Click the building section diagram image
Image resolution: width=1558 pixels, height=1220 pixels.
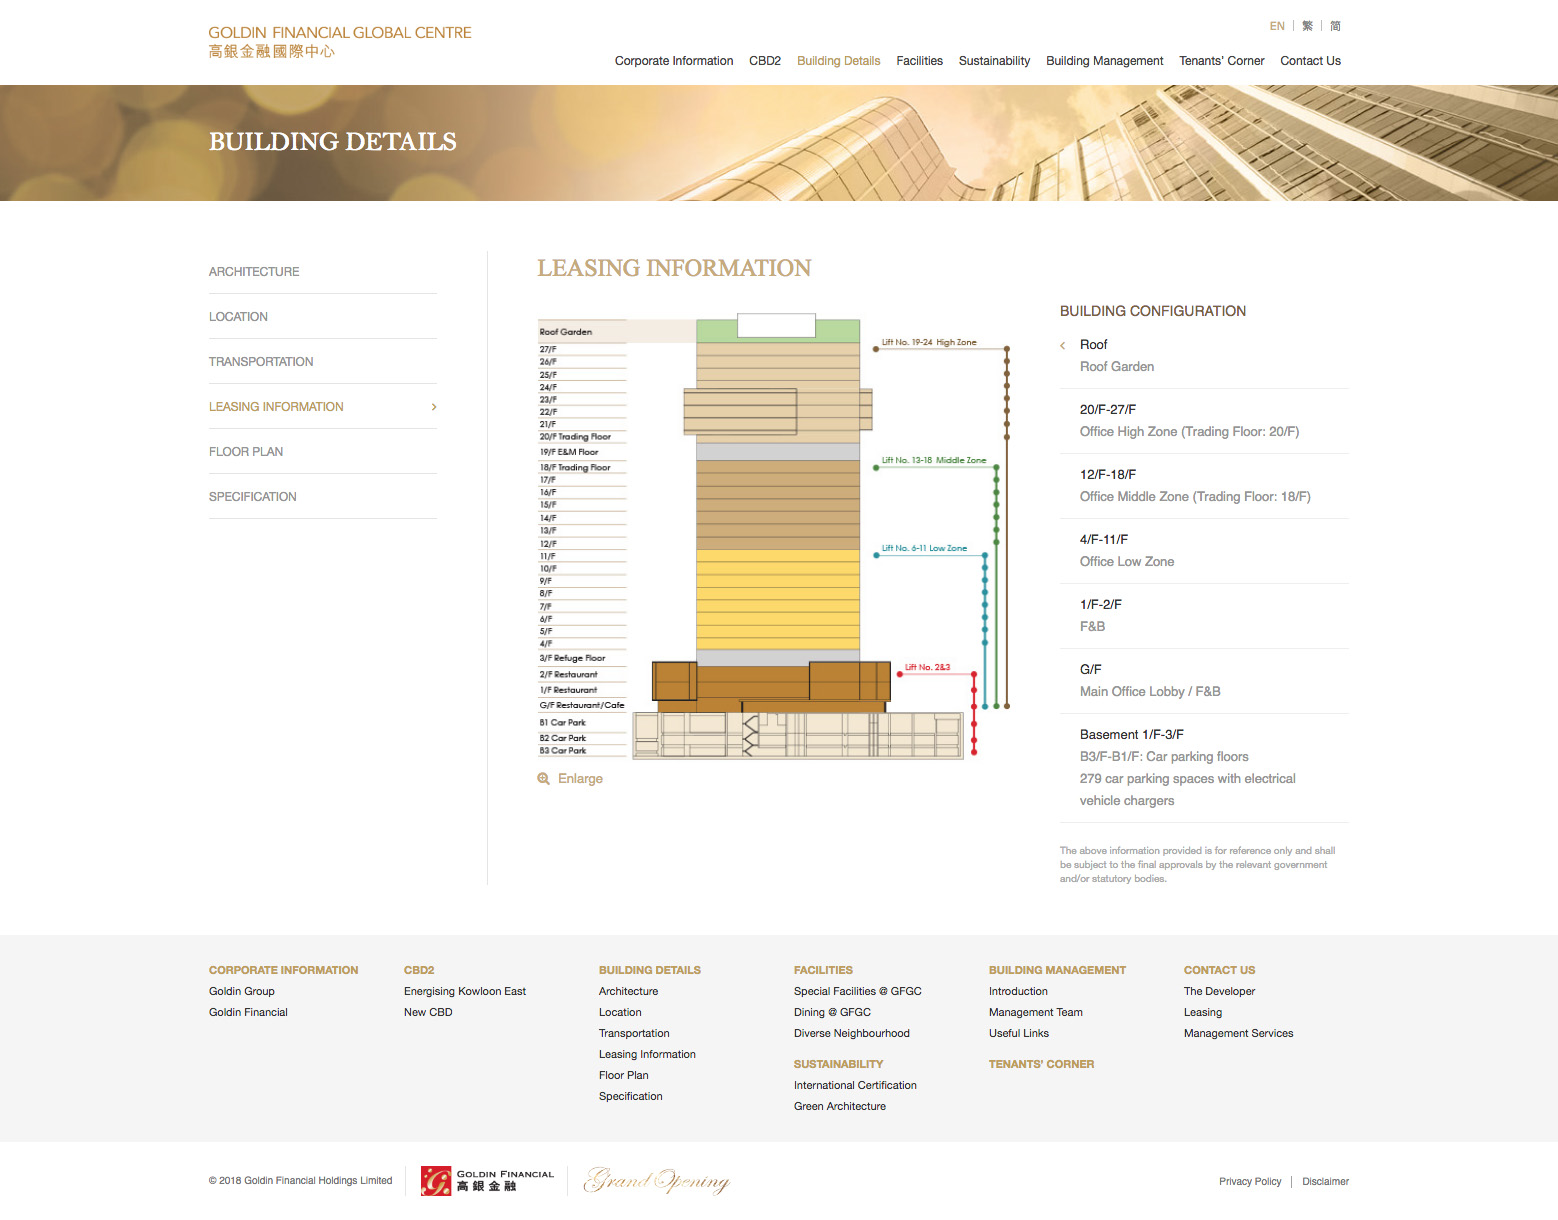[774, 539]
